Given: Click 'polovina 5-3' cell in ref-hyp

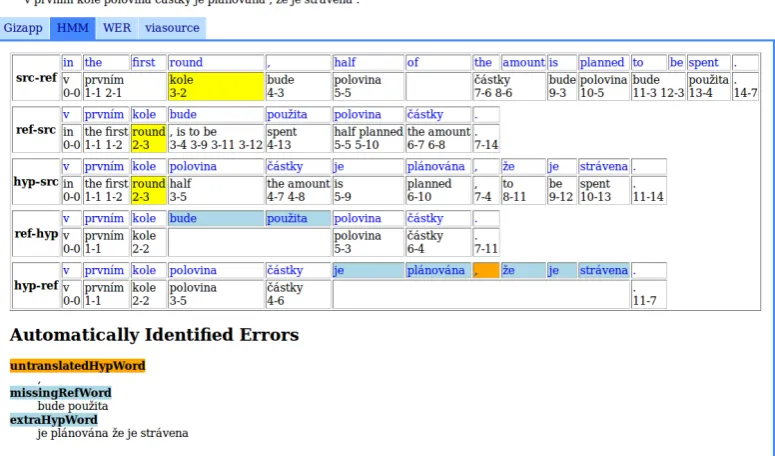Looking at the screenshot, I should pos(368,242).
